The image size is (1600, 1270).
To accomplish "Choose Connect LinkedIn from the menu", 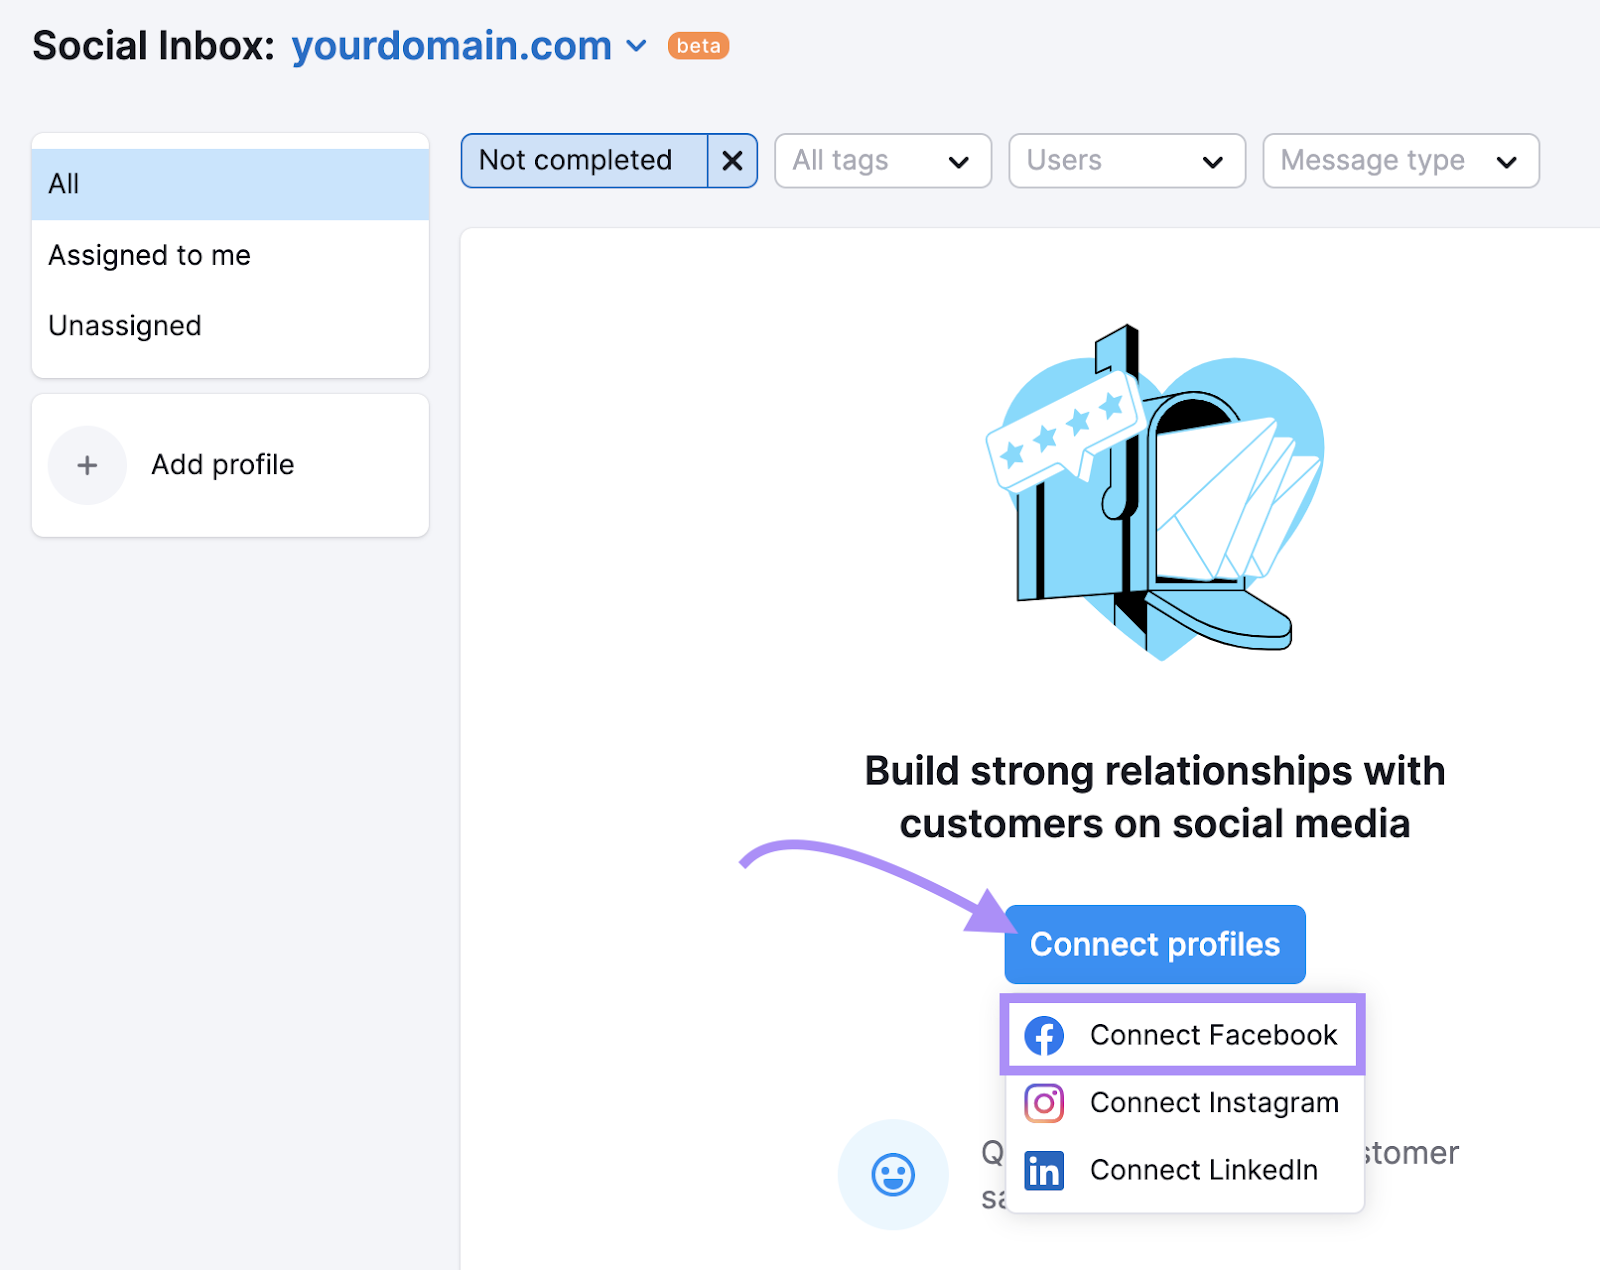I will 1203,1170.
